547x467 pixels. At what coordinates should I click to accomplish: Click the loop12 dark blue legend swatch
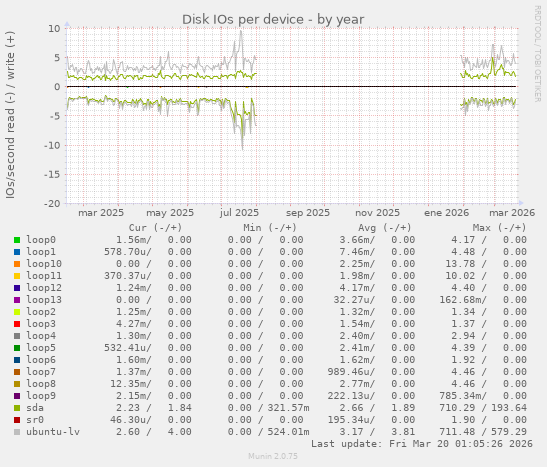click(x=17, y=288)
